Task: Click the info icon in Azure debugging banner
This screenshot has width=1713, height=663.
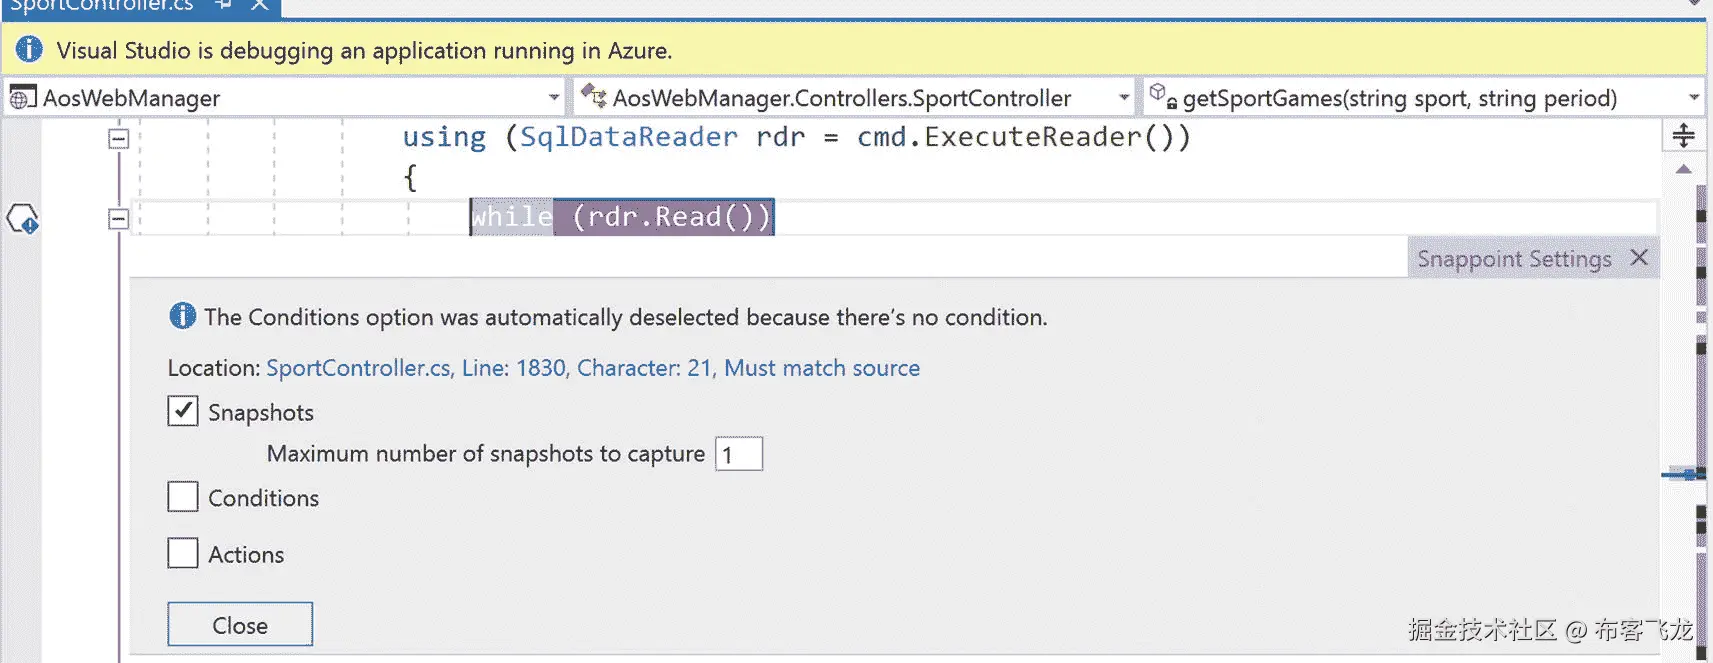Action: pos(29,49)
